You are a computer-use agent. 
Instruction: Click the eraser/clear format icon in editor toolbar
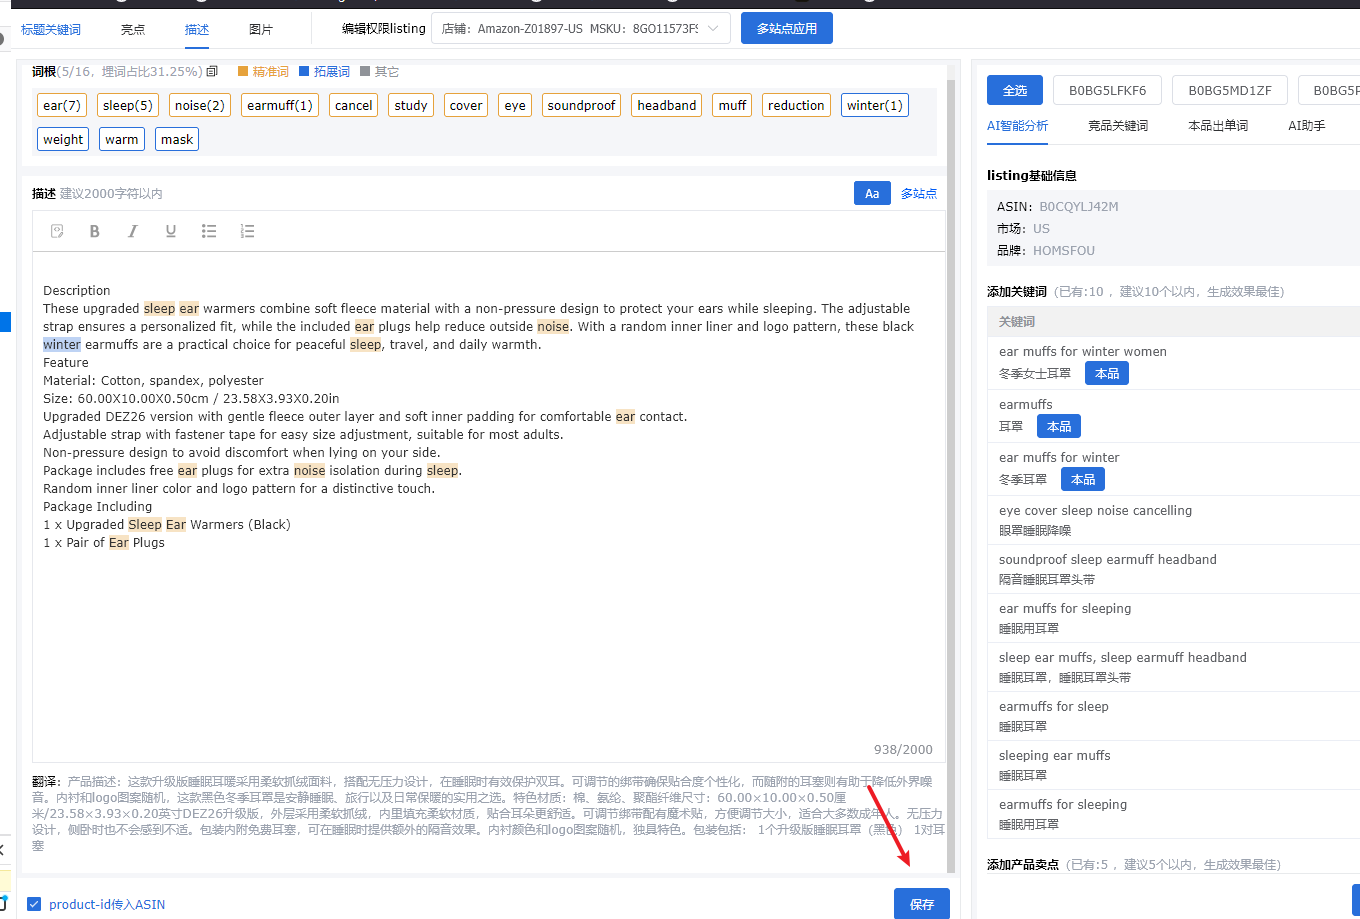click(57, 231)
